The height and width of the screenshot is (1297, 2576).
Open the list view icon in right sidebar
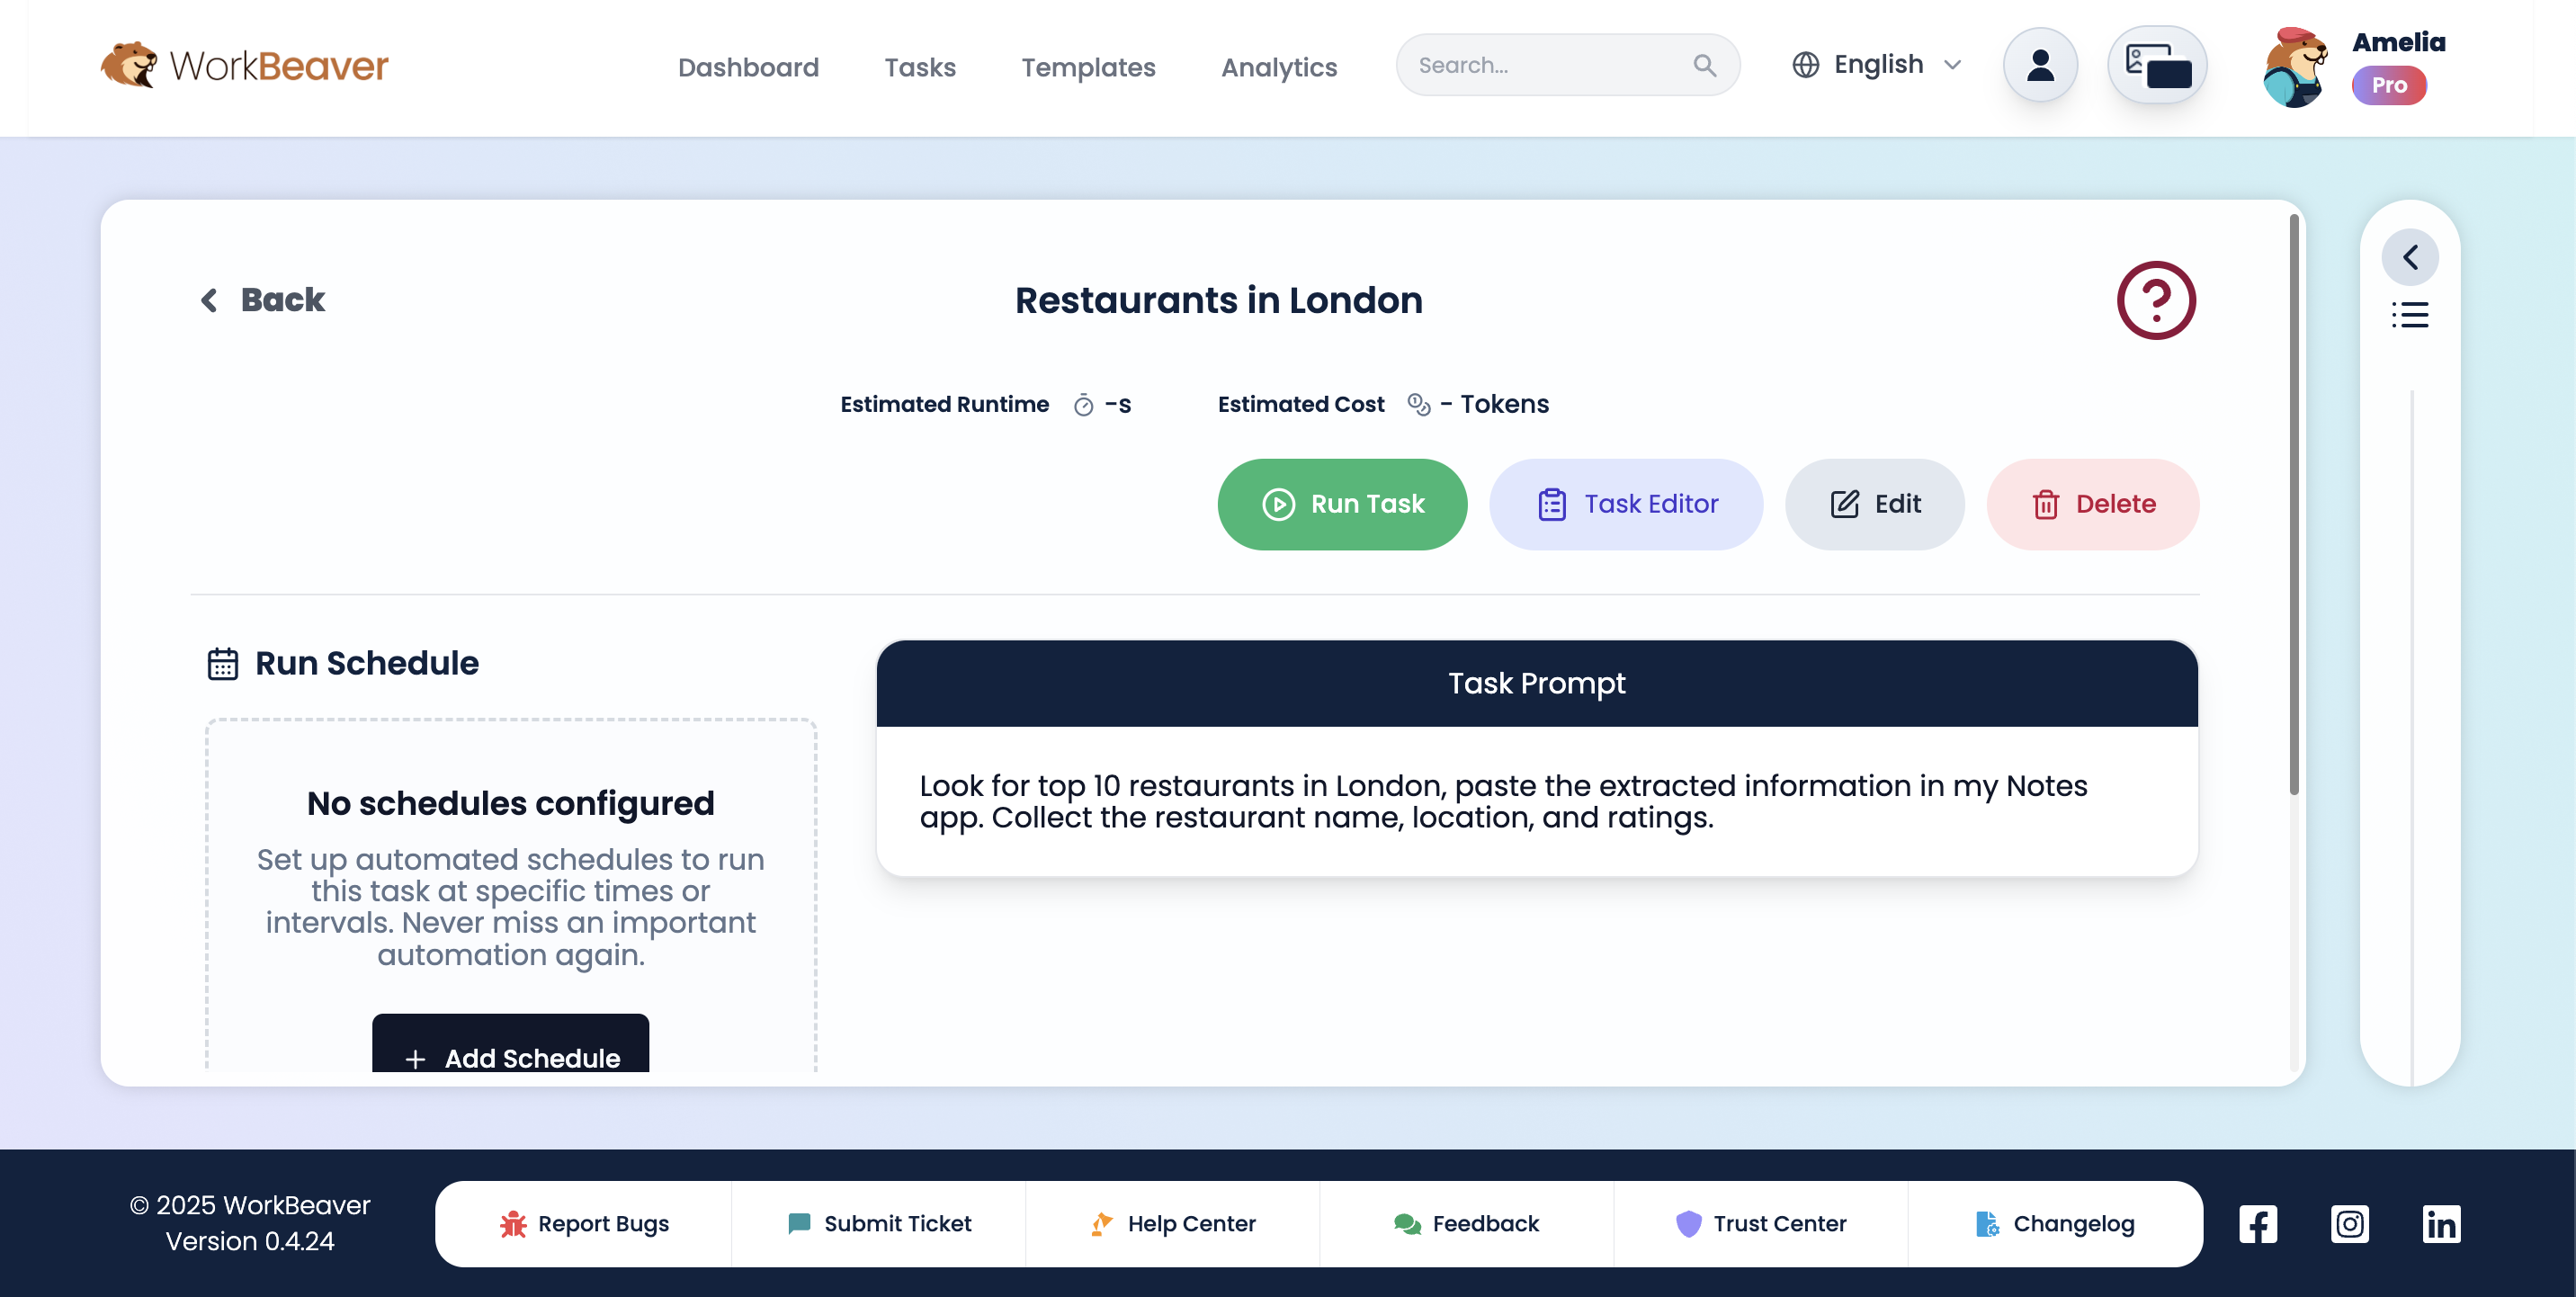pos(2411,315)
